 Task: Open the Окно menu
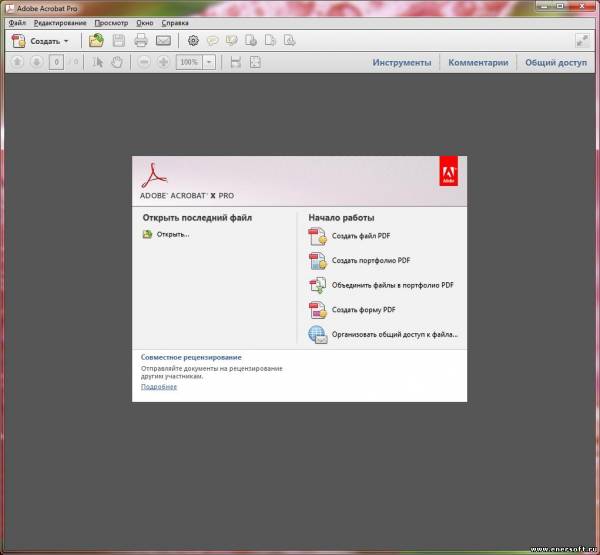click(x=145, y=23)
